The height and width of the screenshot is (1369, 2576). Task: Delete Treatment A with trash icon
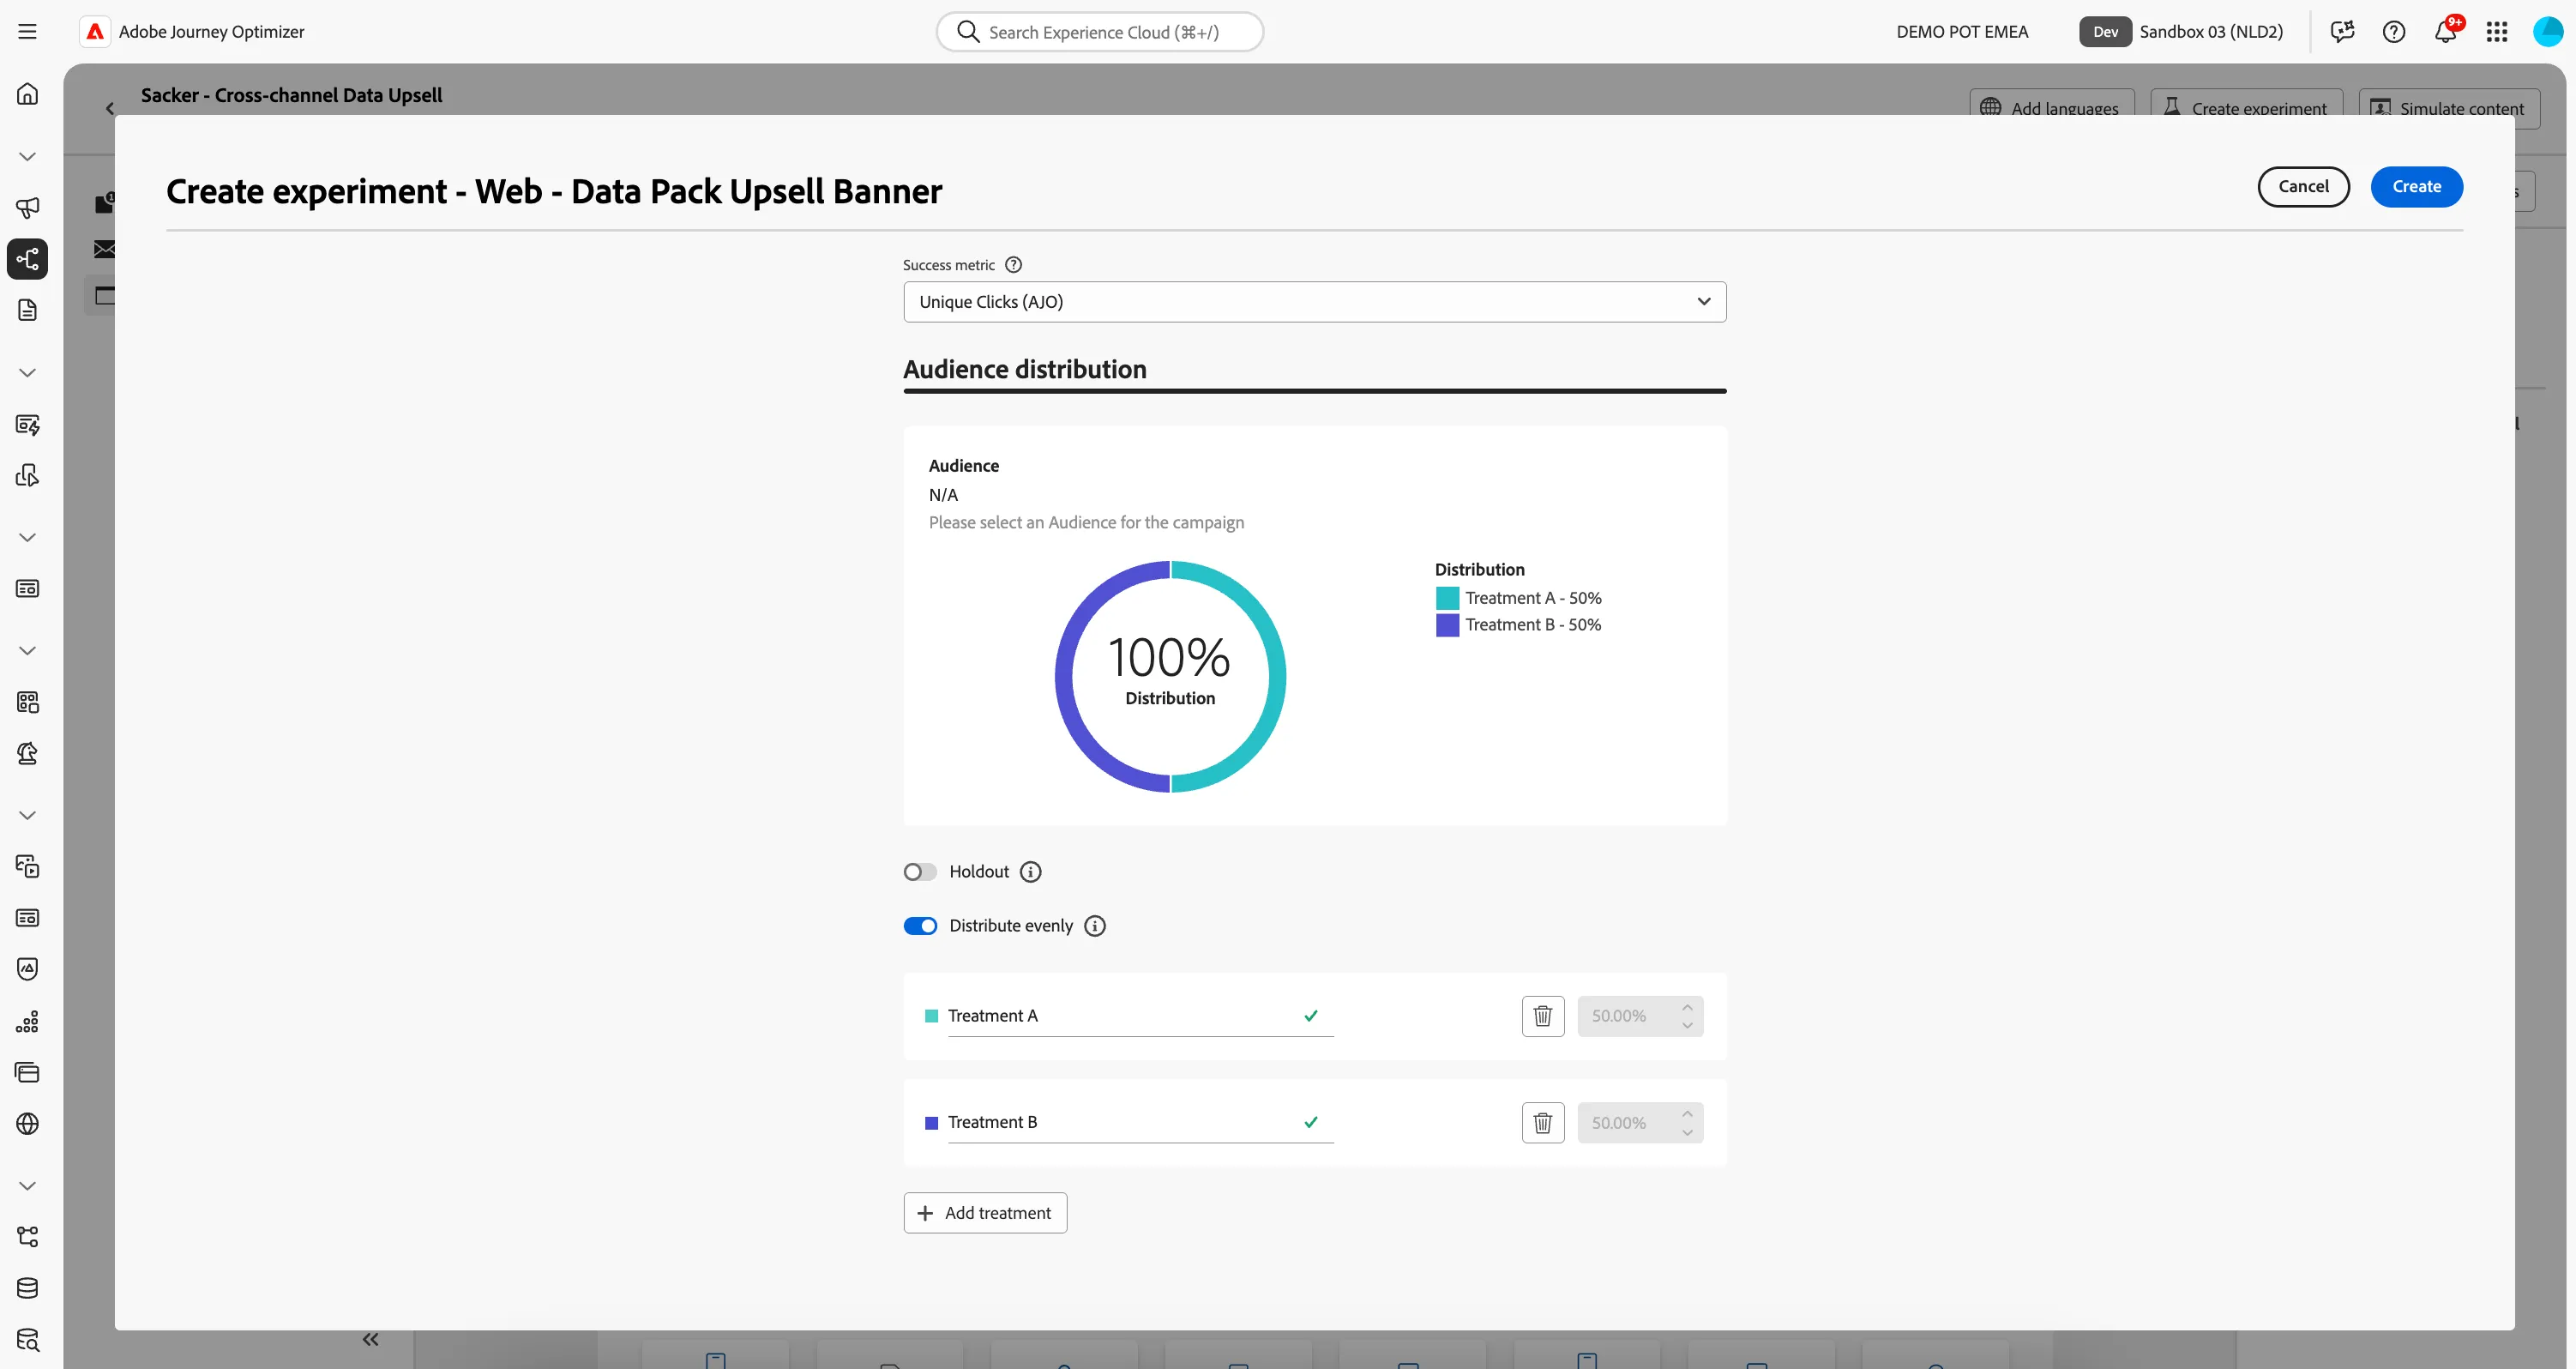[1542, 1016]
